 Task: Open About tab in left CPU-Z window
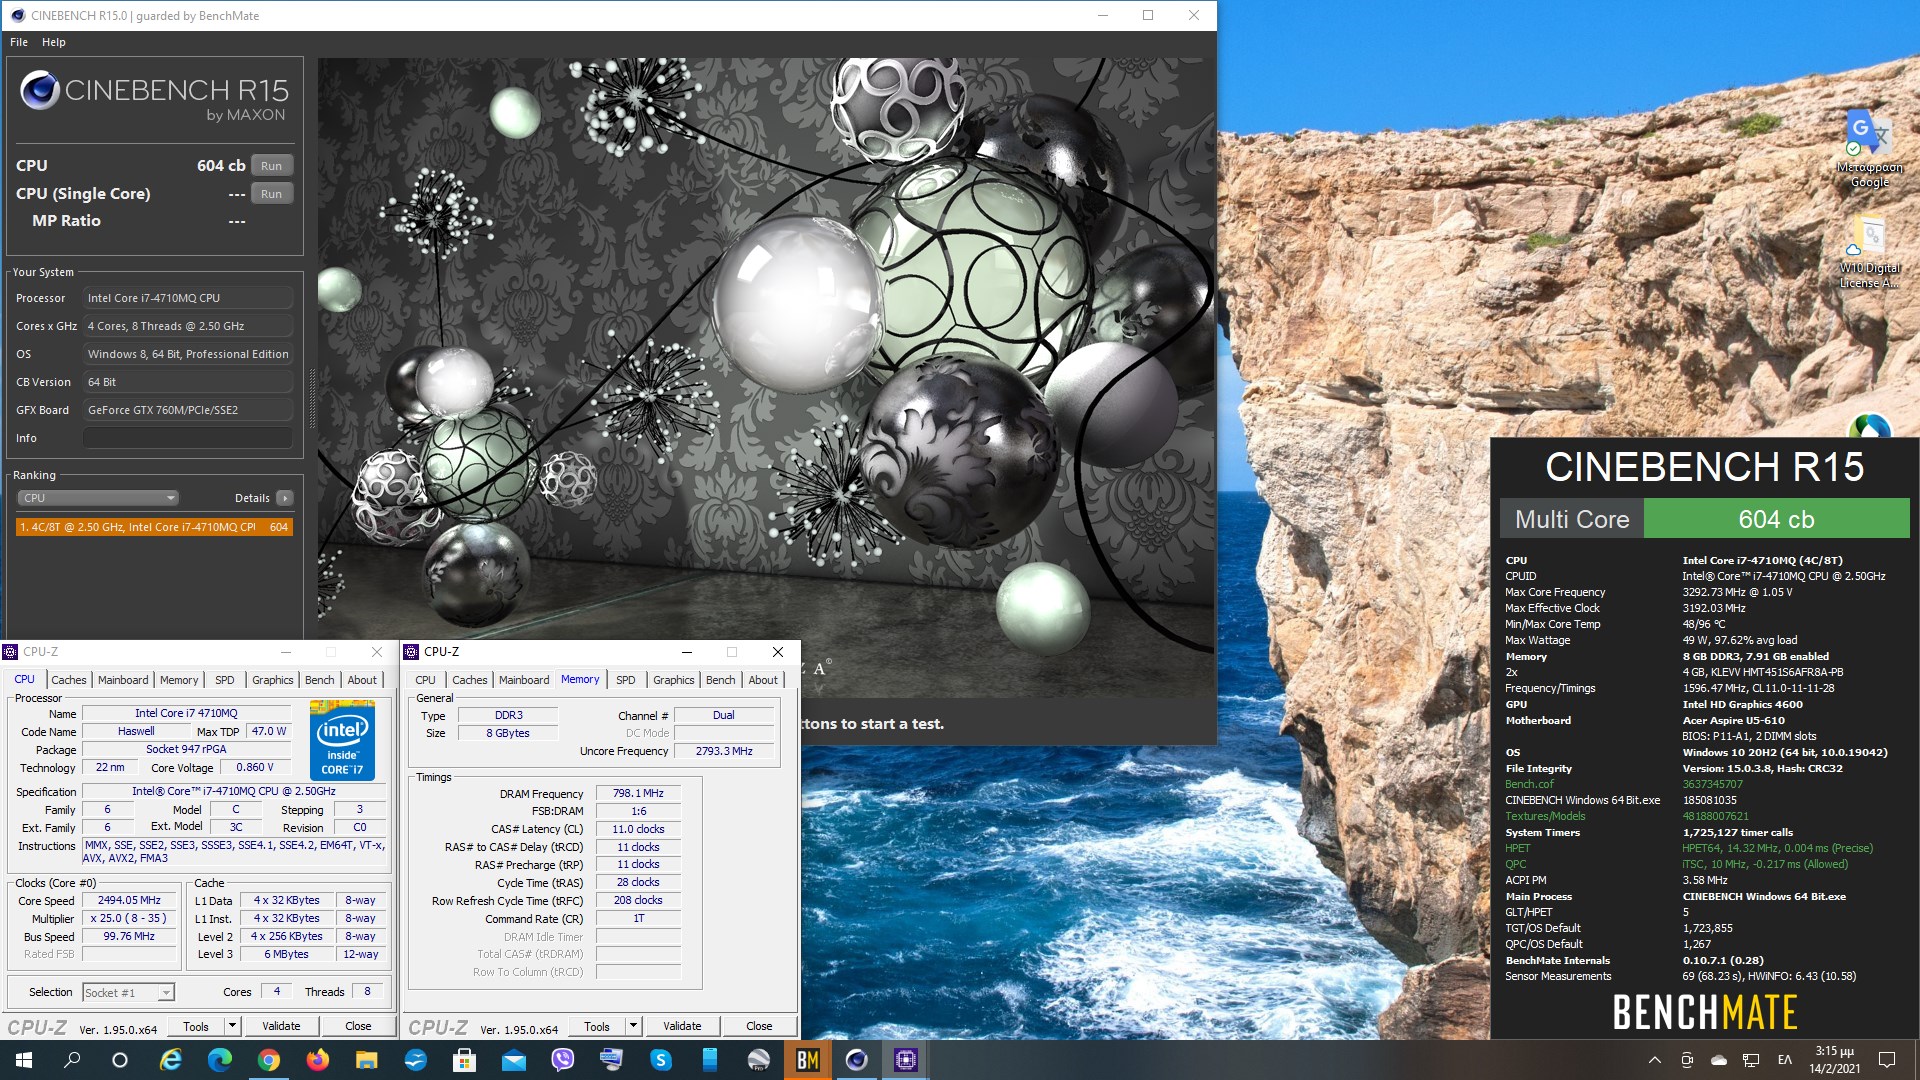(x=362, y=680)
